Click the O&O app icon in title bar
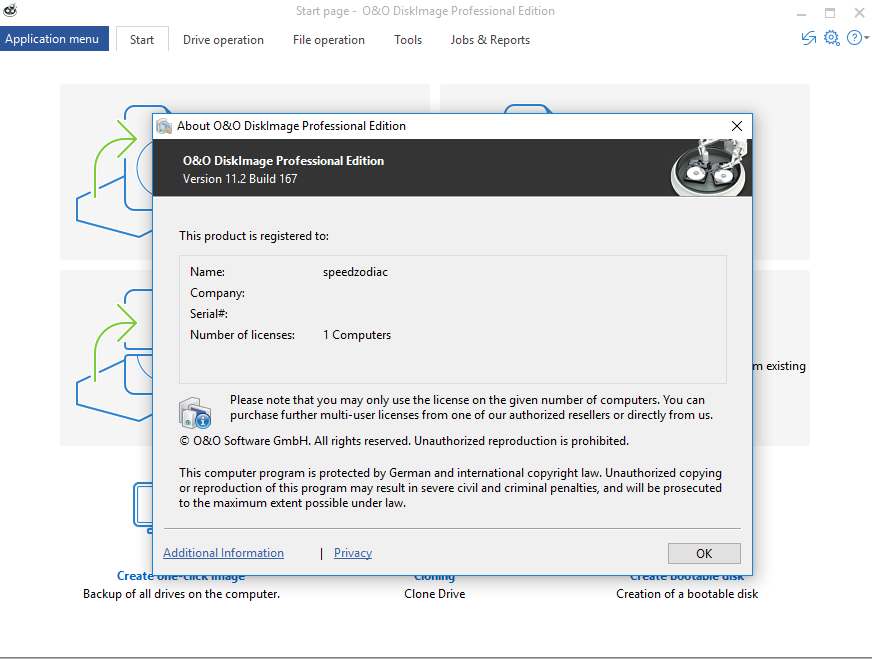This screenshot has width=872, height=659. (x=10, y=10)
